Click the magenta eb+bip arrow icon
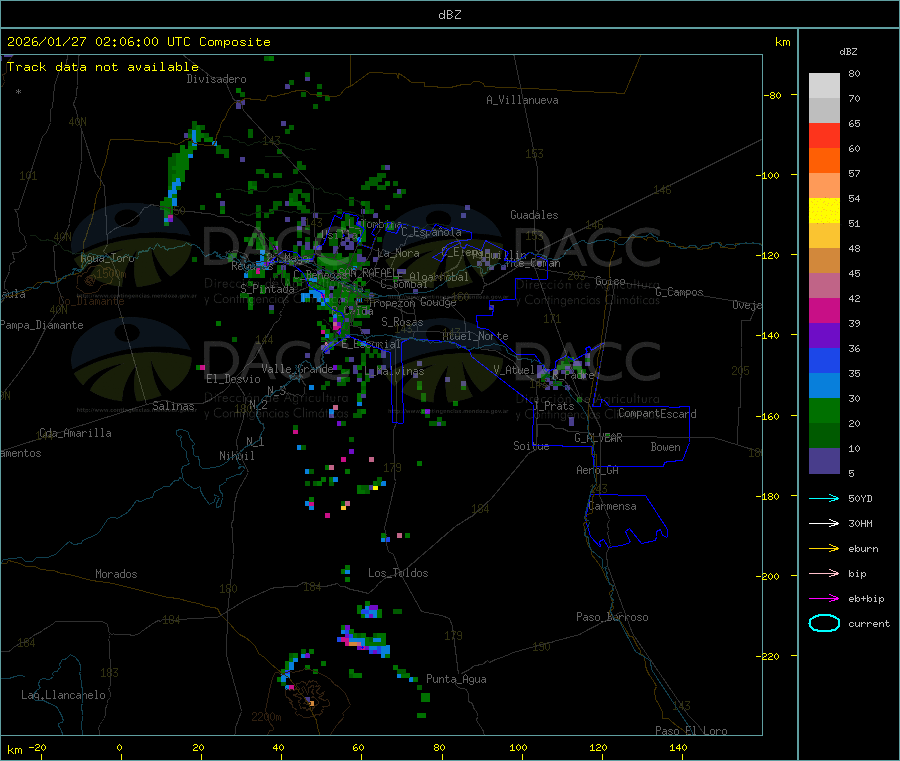 click(824, 598)
